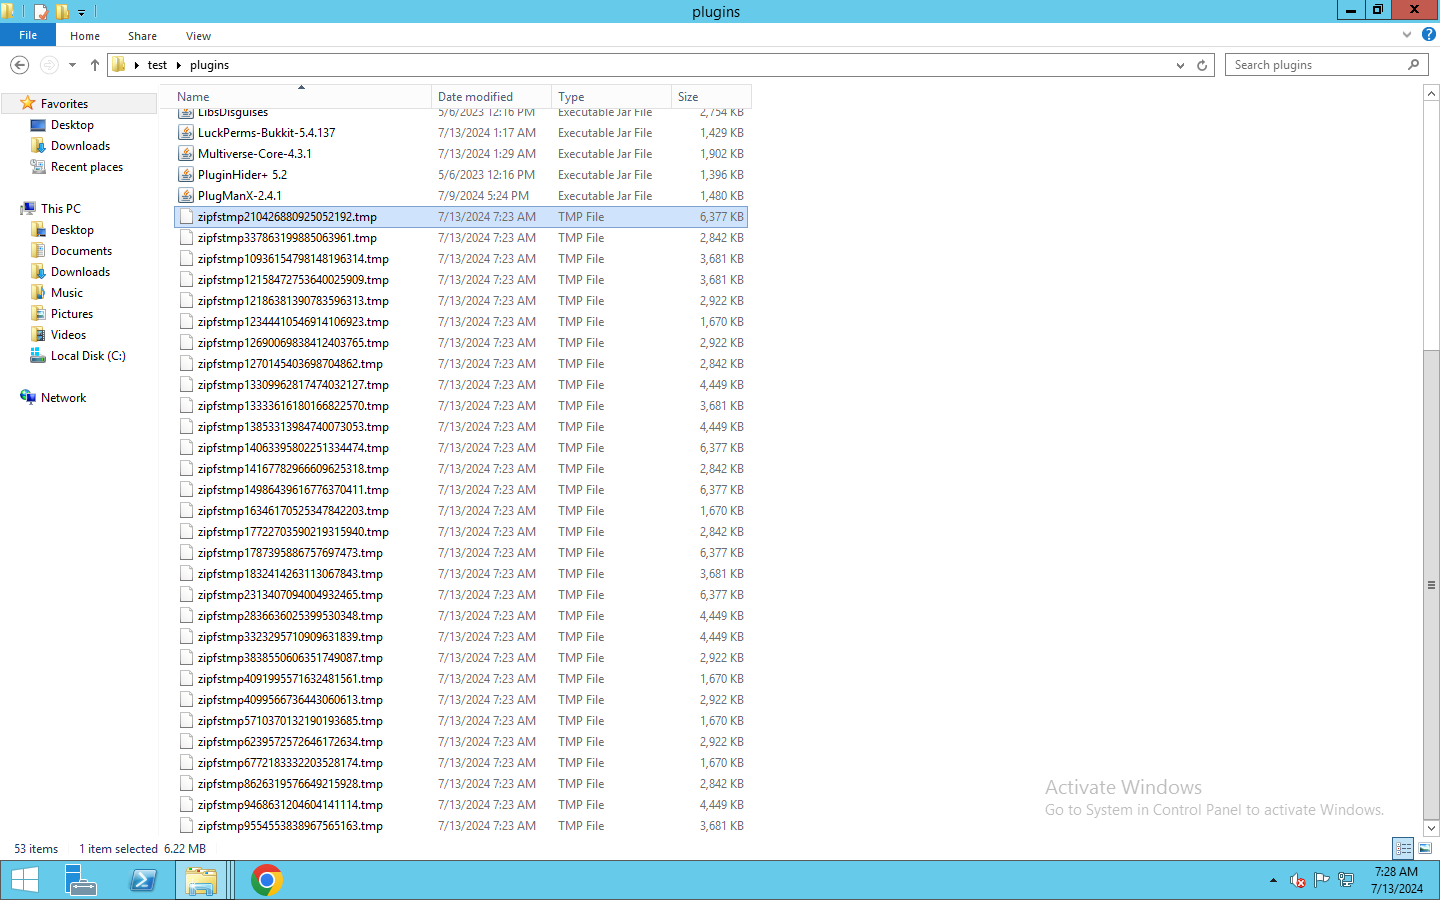Image resolution: width=1440 pixels, height=900 pixels.
Task: Switch to Details view layout icon
Action: coord(1404,848)
